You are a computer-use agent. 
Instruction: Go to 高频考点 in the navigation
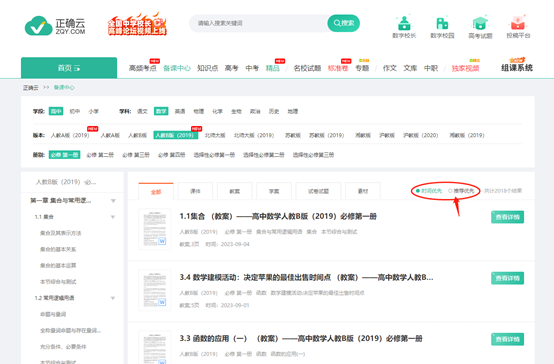click(x=142, y=68)
